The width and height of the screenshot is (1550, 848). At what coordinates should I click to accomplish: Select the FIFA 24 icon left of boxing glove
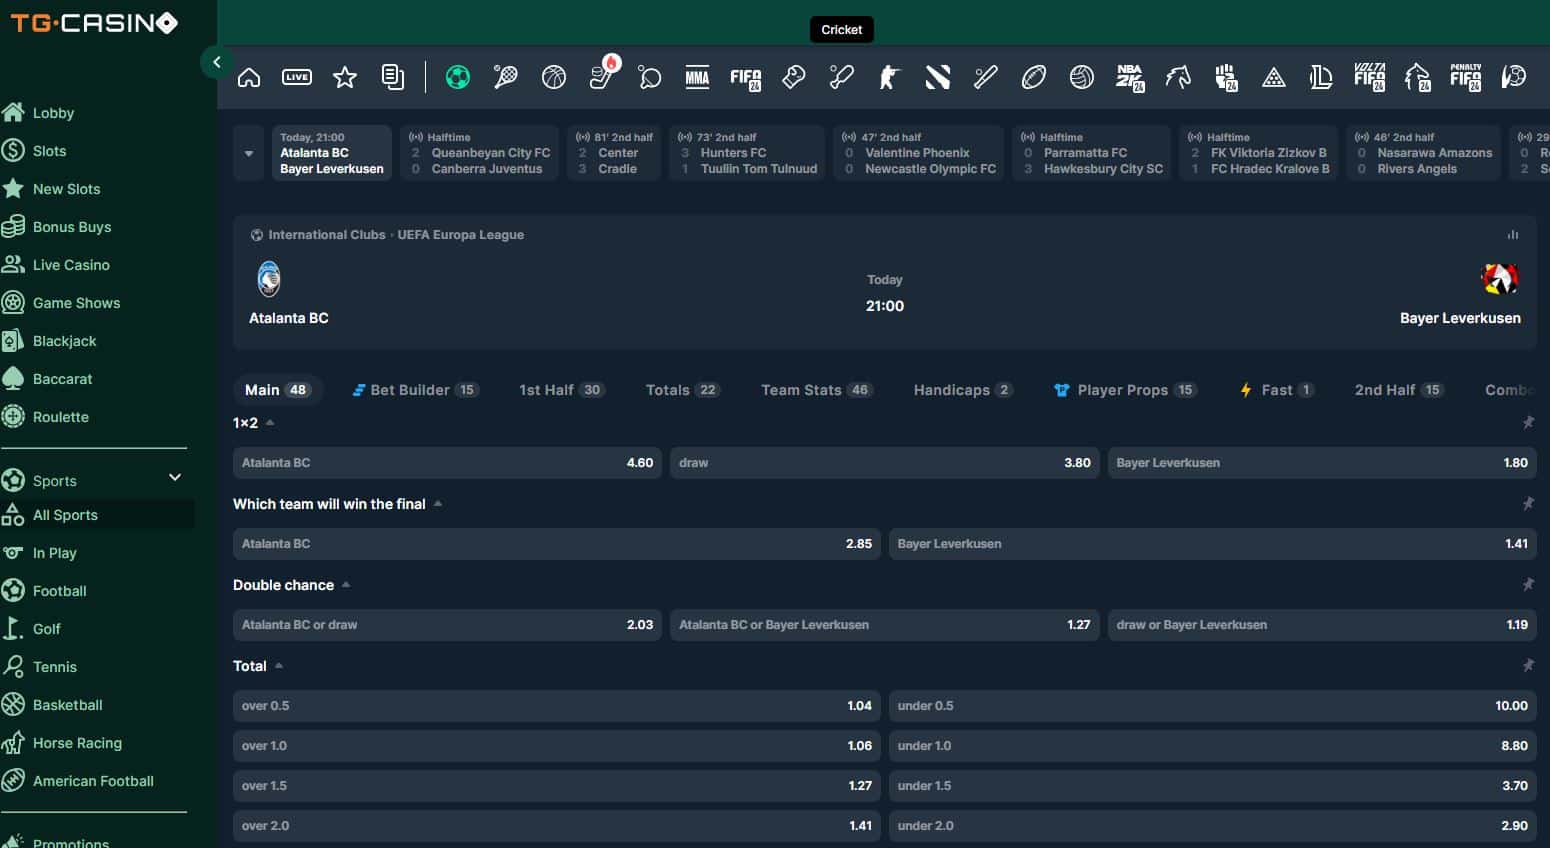(x=746, y=77)
